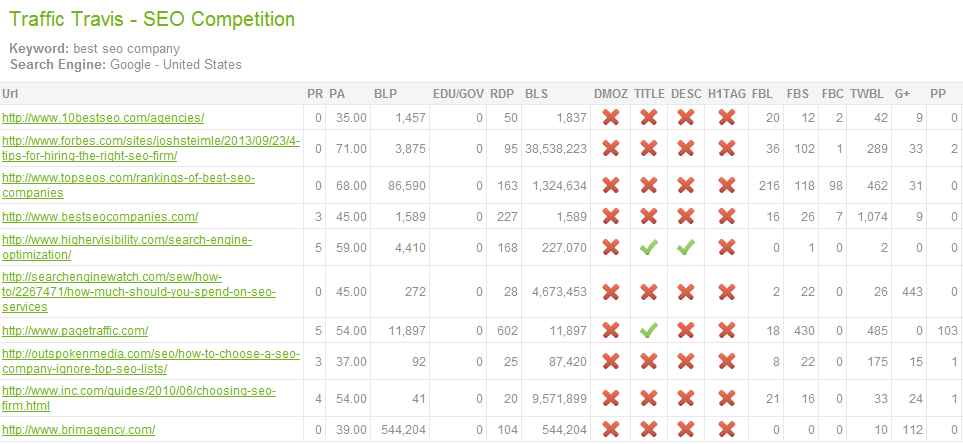Click the DESC red cross for 10bestseo.com
This screenshot has width=963, height=444.
(686, 117)
